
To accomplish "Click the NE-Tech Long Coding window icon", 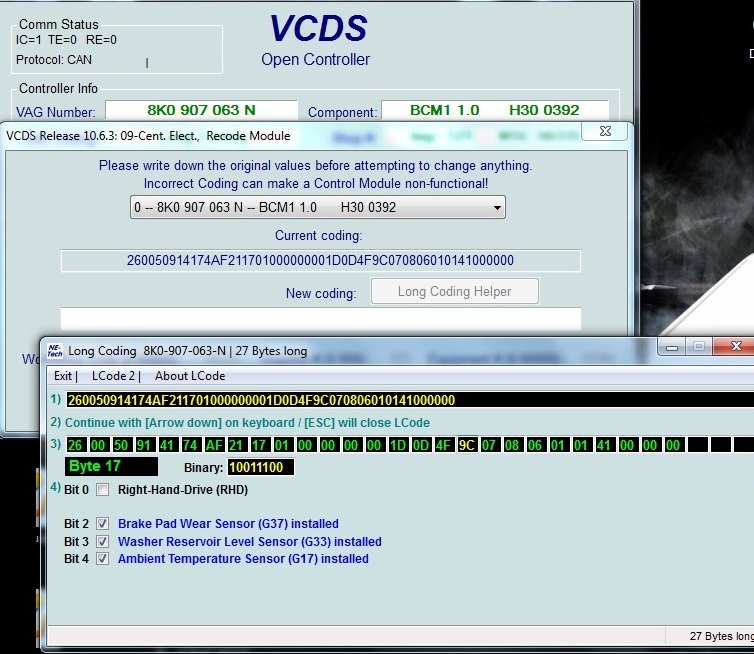I will 55,351.
